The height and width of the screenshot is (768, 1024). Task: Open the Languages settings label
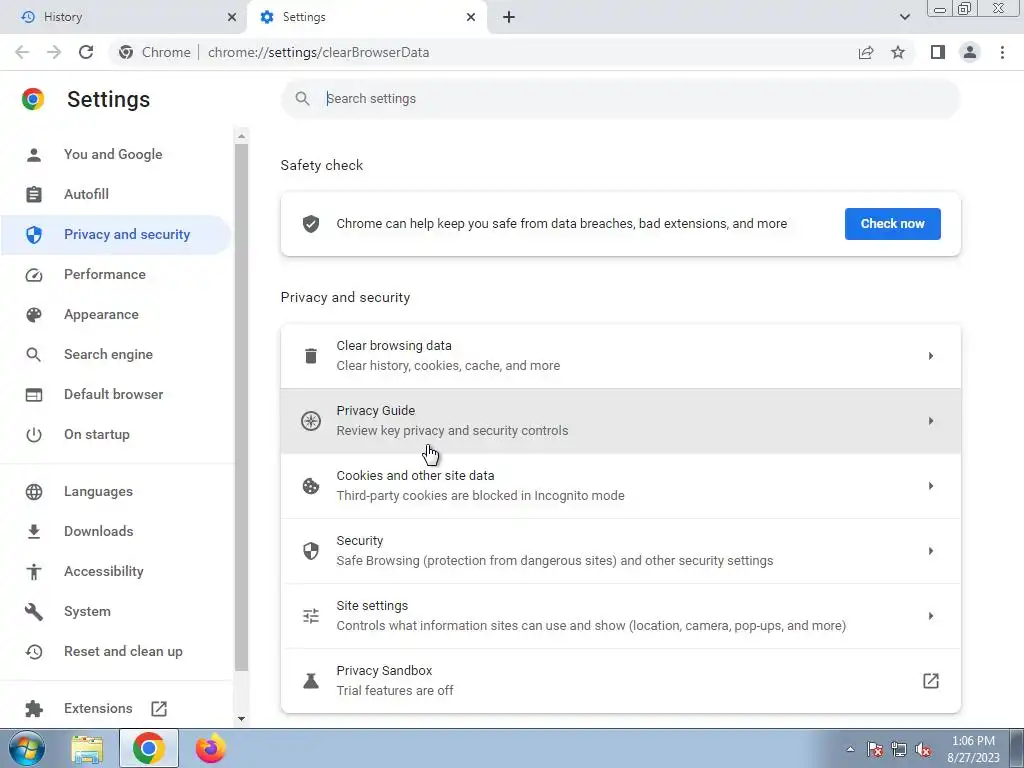point(98,492)
